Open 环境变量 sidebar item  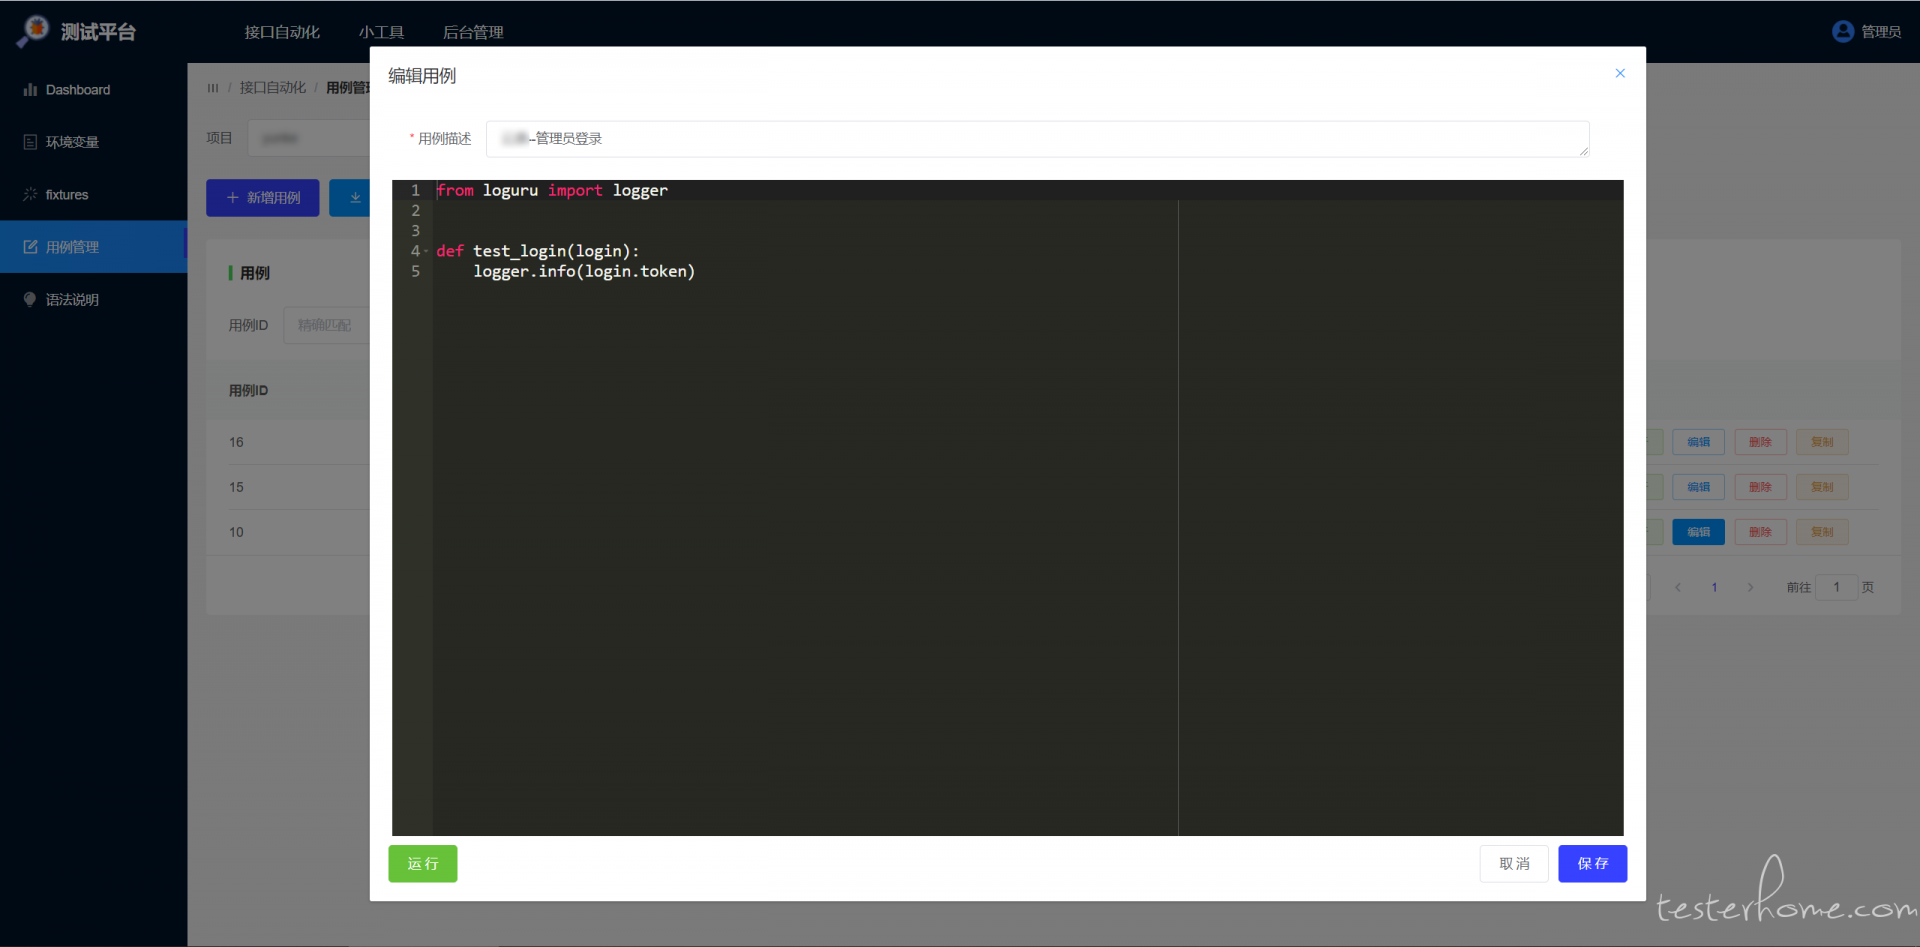point(93,142)
